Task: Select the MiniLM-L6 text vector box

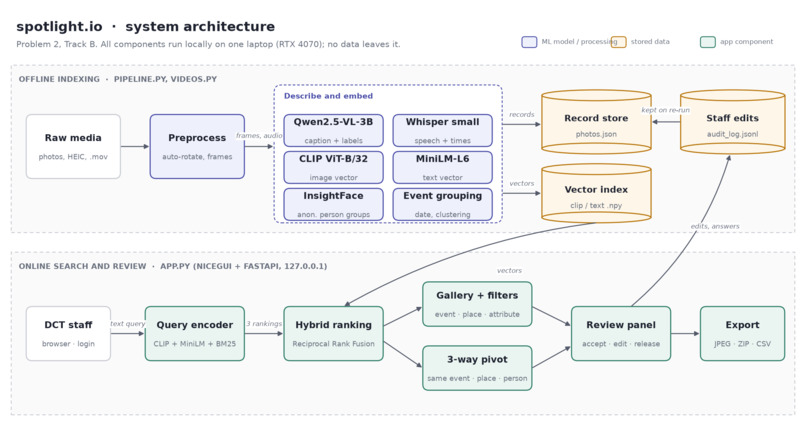Action: [443, 168]
